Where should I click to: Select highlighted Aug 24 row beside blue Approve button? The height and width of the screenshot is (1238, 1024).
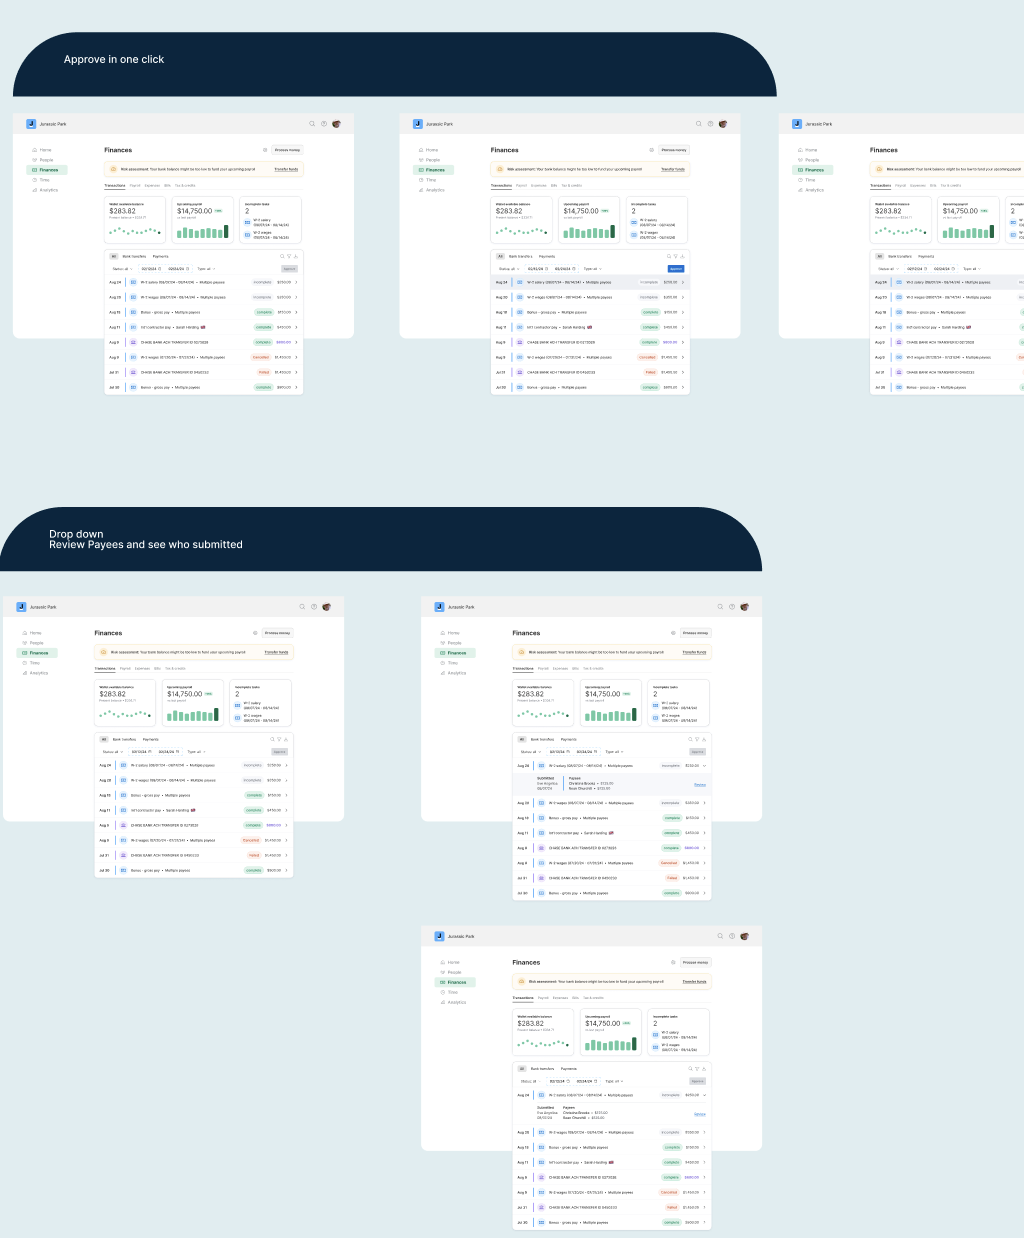[590, 283]
